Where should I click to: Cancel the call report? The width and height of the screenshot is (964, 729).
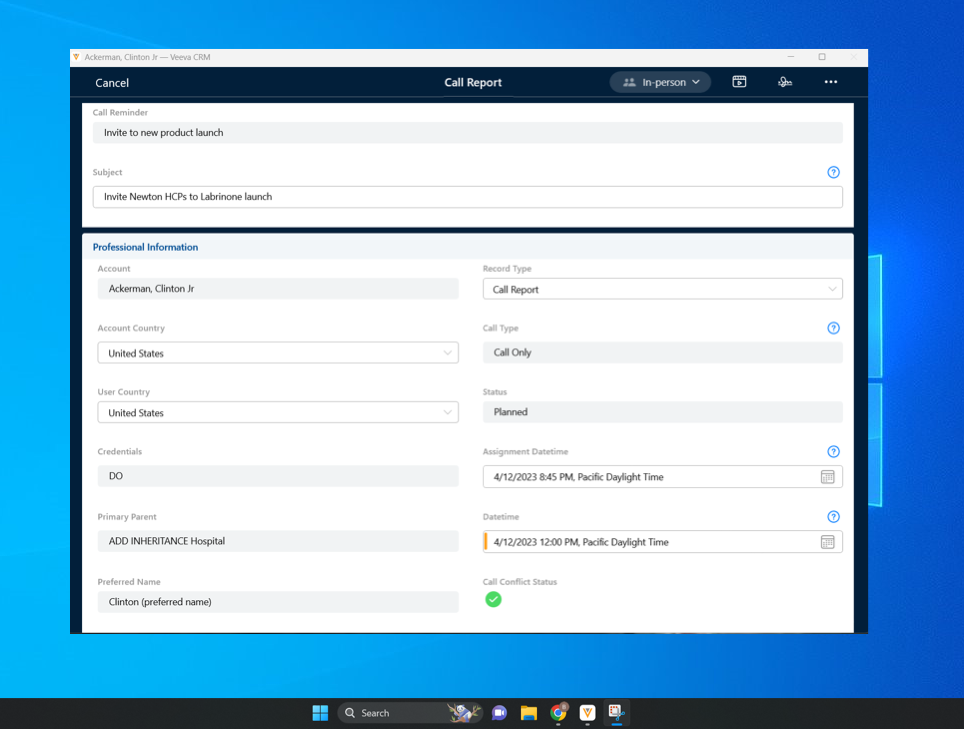[x=112, y=83]
